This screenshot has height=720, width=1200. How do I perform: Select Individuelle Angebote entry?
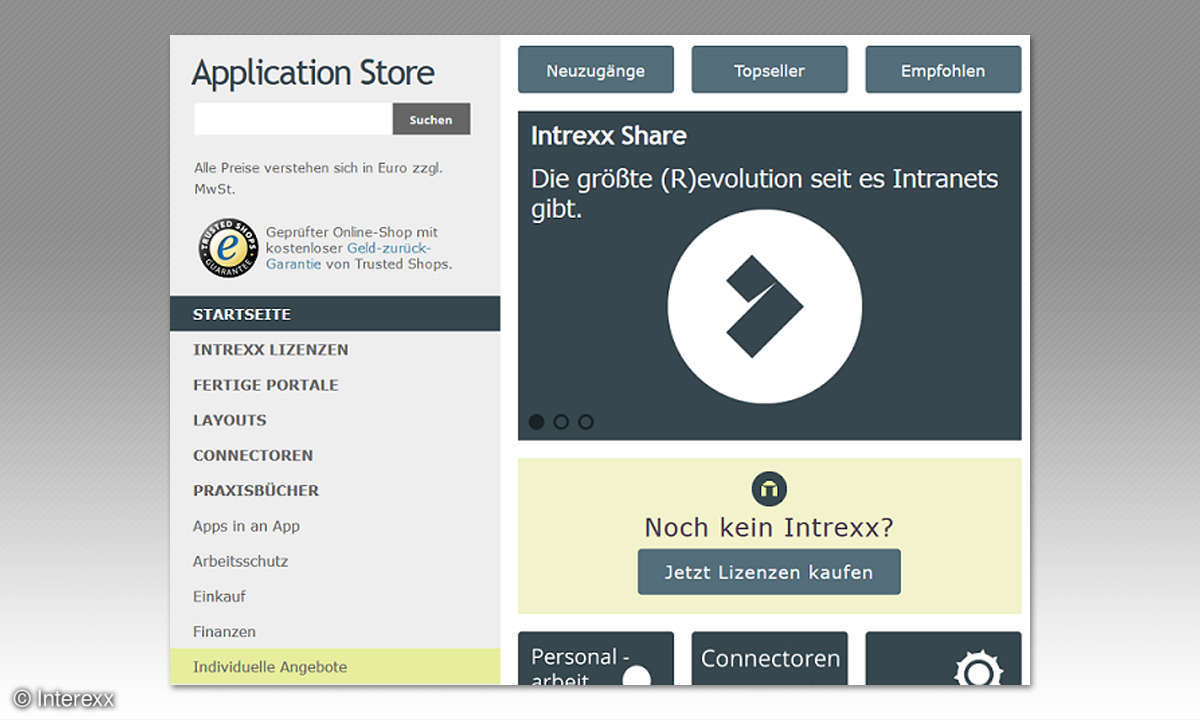click(335, 667)
